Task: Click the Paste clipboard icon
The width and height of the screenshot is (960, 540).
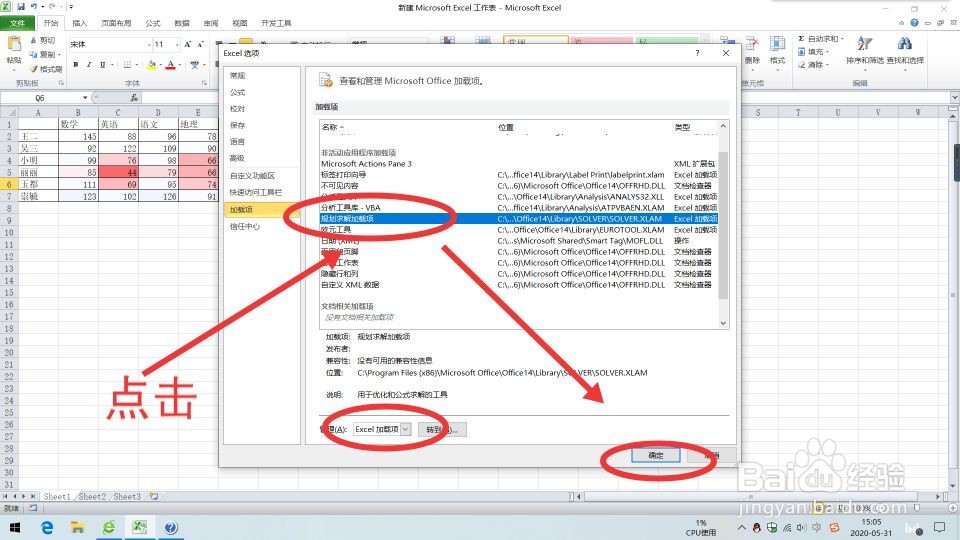Action: [x=13, y=44]
